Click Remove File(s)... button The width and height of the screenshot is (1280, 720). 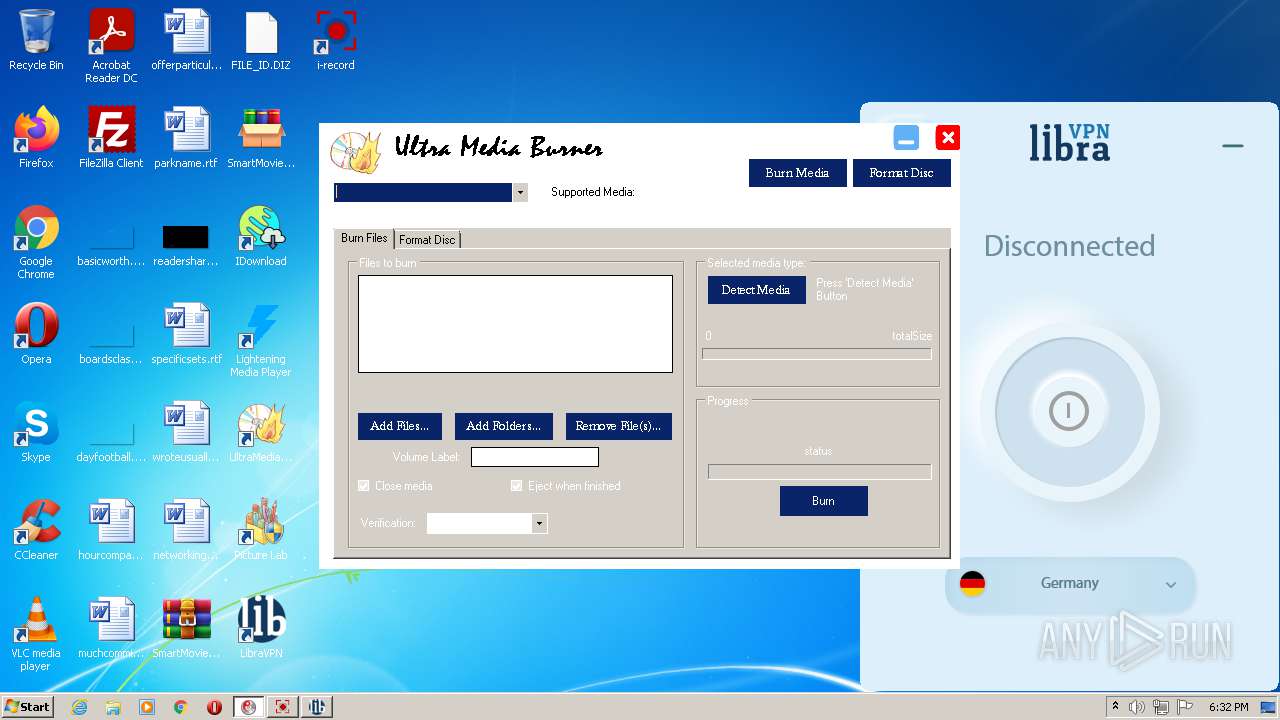(x=618, y=426)
